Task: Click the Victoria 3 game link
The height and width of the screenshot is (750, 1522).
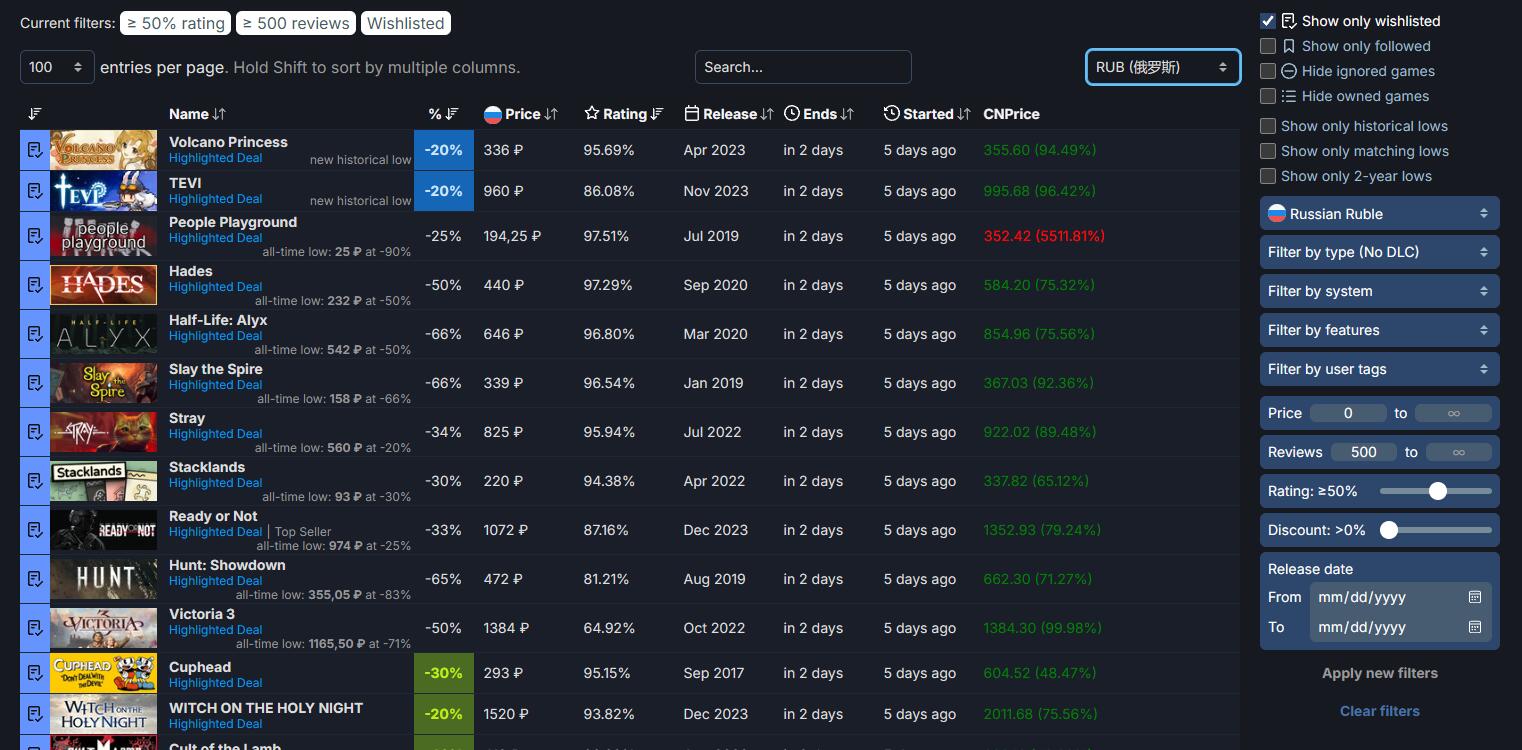Action: click(x=202, y=614)
